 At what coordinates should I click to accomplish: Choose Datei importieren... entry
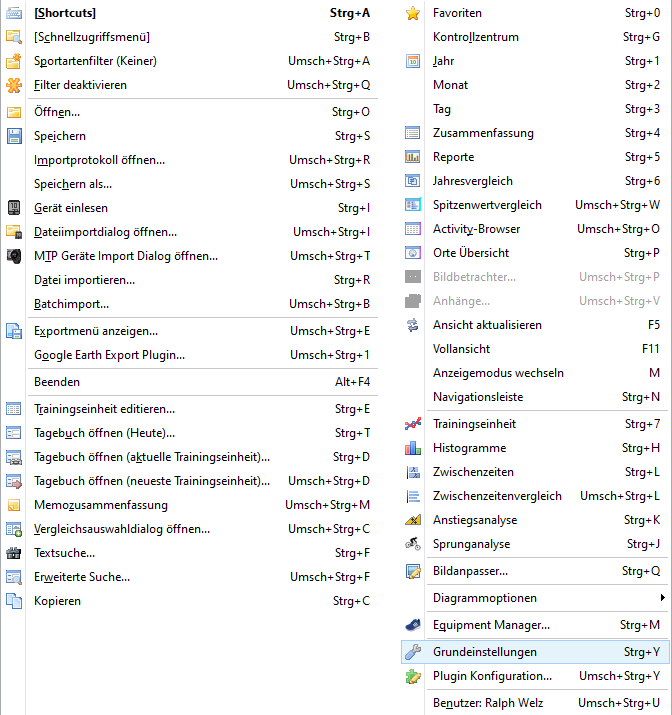pyautogui.click(x=190, y=280)
